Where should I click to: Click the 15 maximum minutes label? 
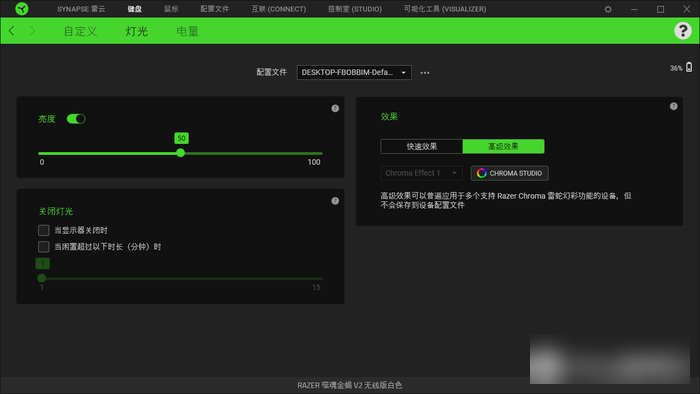tap(316, 287)
